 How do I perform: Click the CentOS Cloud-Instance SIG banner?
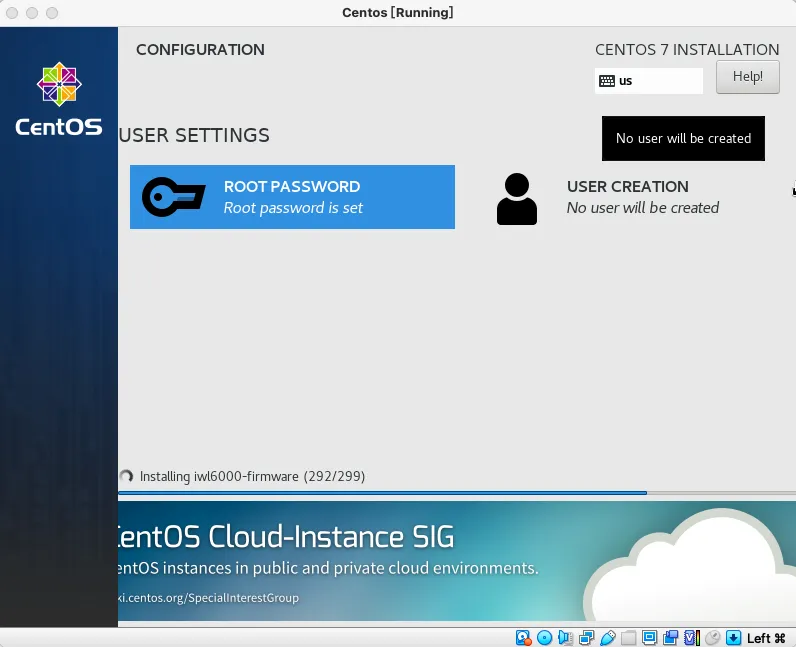tap(457, 561)
